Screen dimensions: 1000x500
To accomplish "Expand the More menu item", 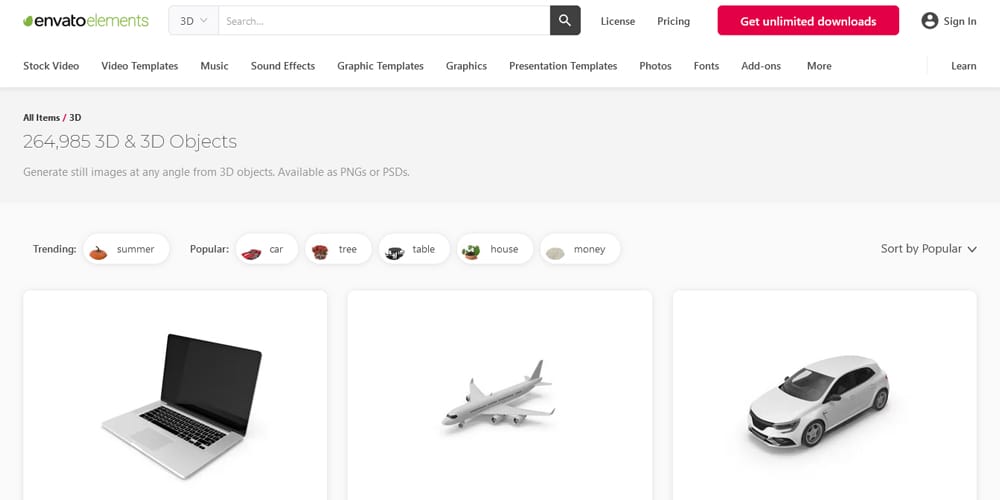I will [x=819, y=66].
